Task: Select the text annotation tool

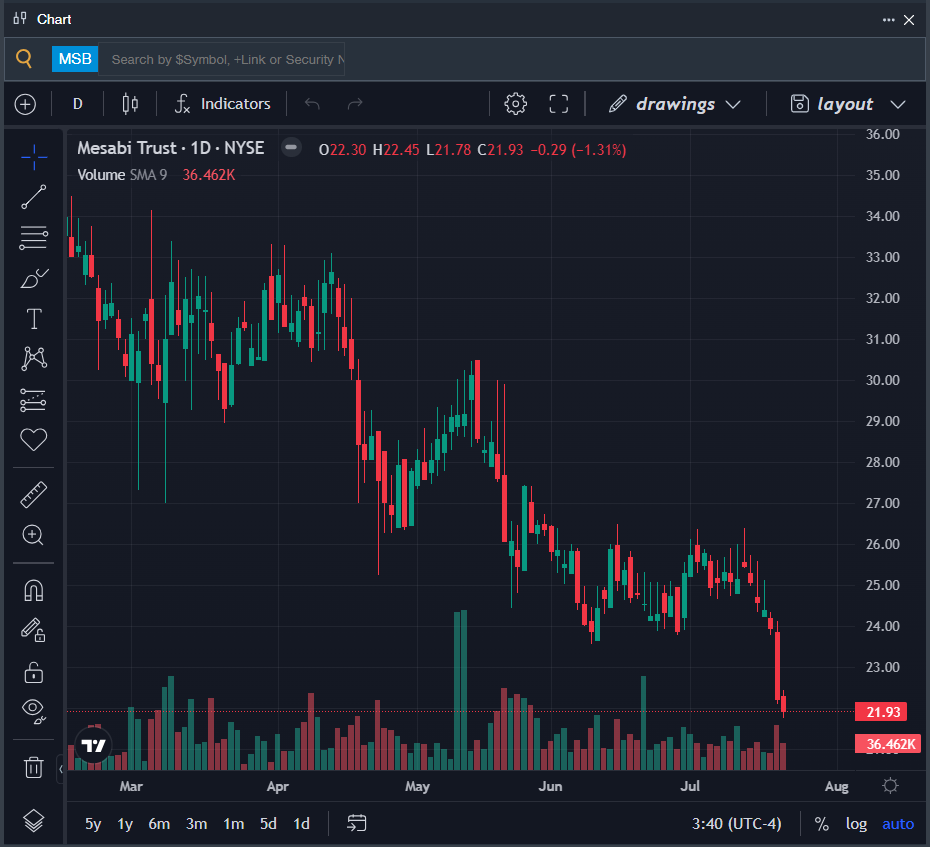Action: point(33,319)
